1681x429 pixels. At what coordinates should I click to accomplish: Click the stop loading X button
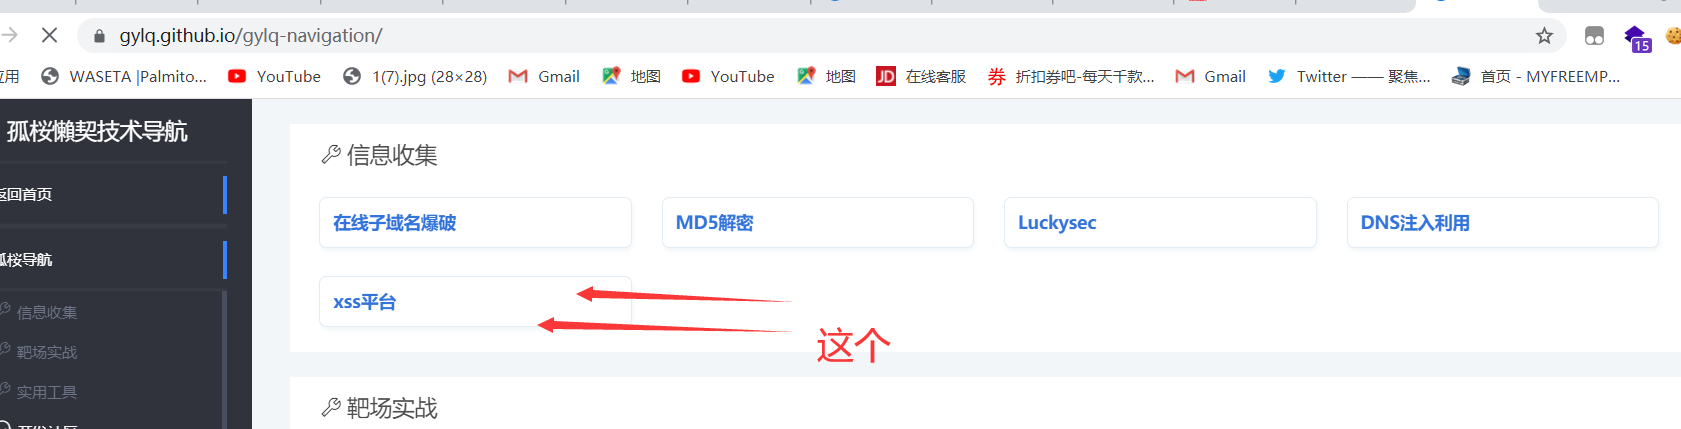tap(49, 36)
